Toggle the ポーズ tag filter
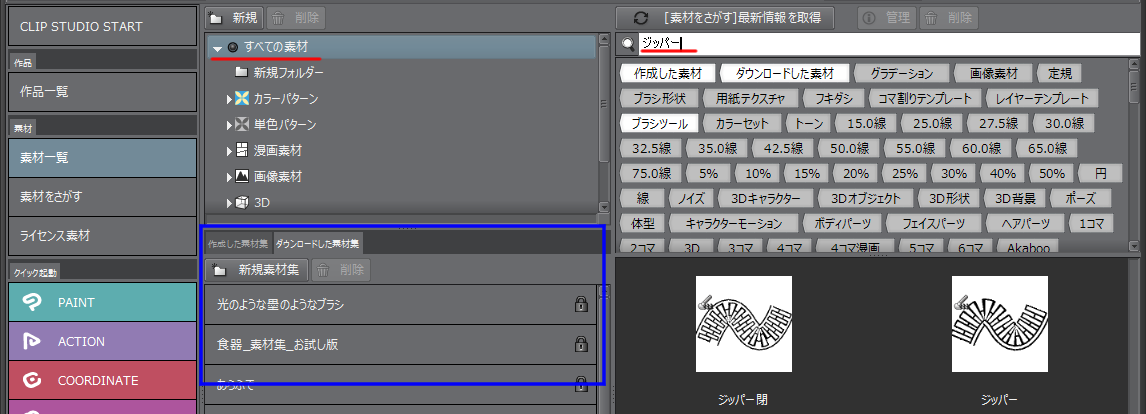 coord(1079,198)
